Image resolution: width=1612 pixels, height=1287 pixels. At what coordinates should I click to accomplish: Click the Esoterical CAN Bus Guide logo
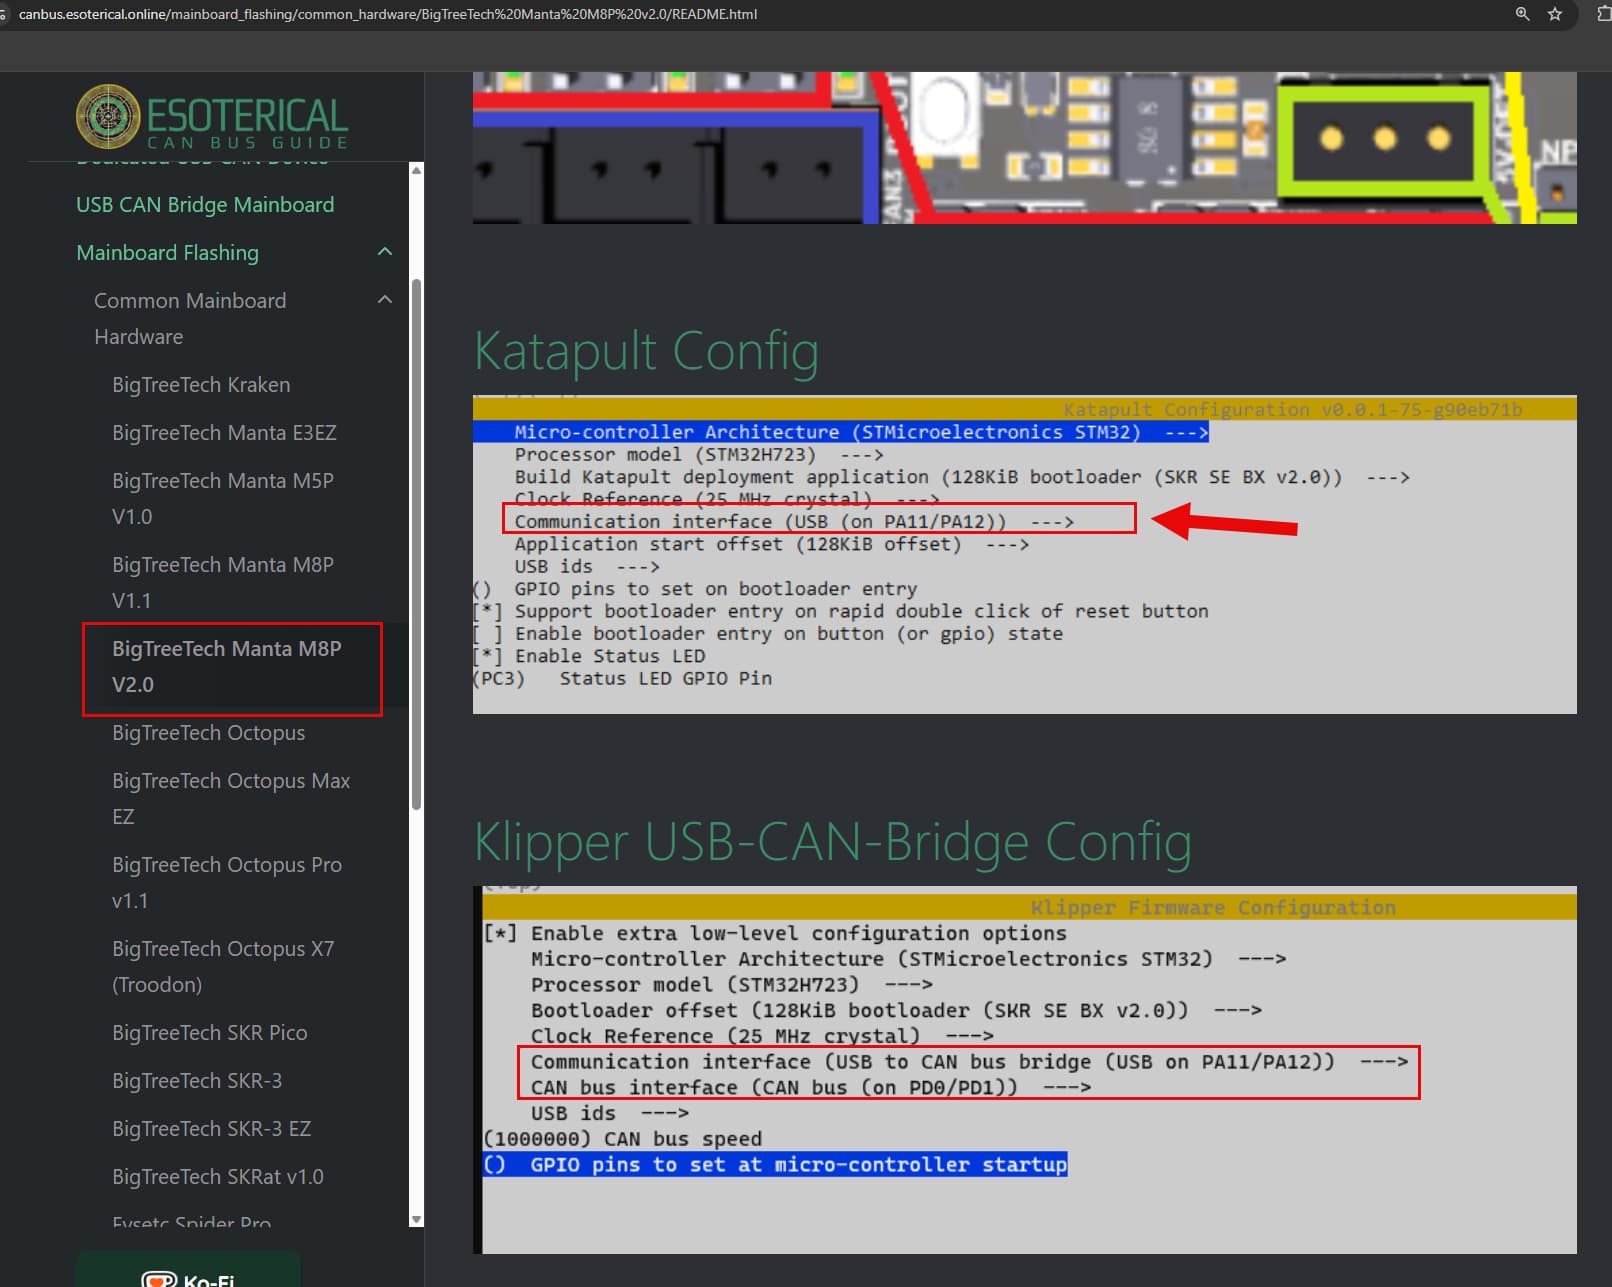pos(212,117)
